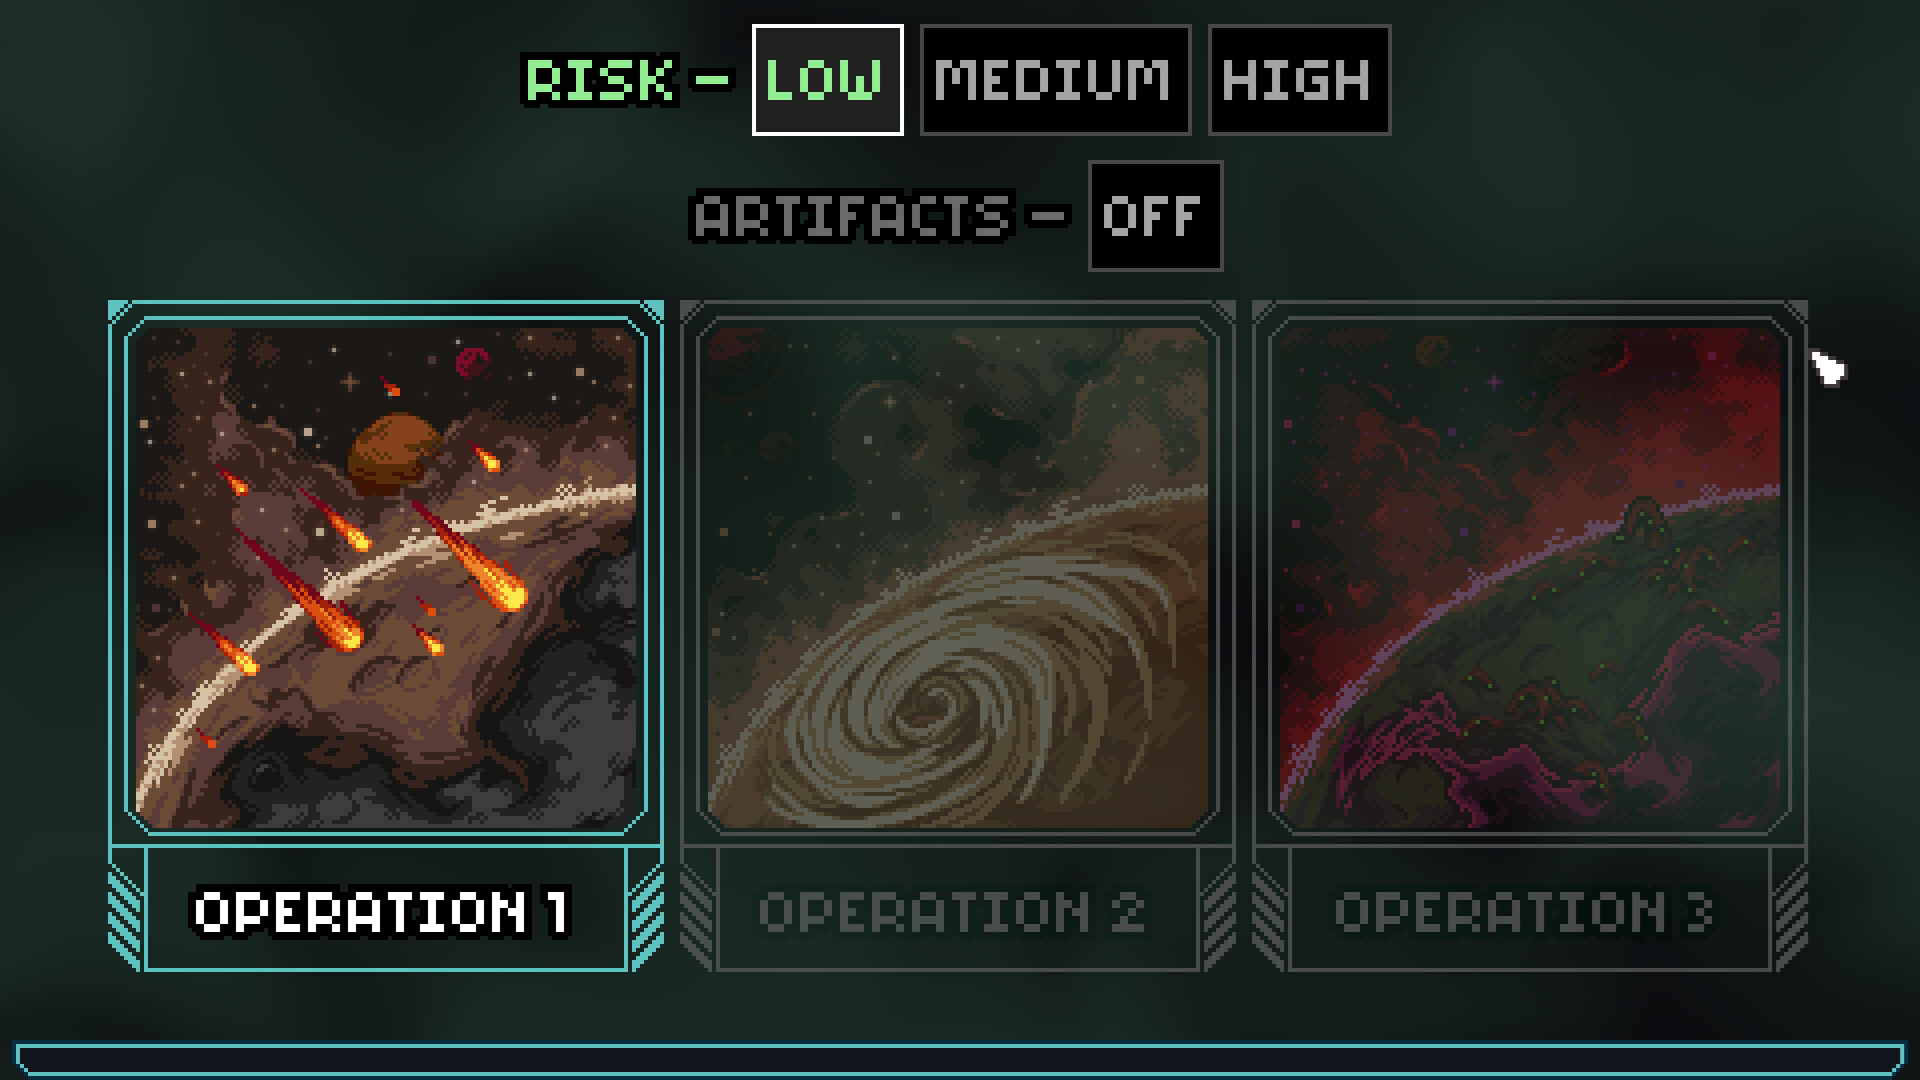The height and width of the screenshot is (1080, 1920).
Task: Click the OPERATION 1 title label
Action: pos(382,912)
